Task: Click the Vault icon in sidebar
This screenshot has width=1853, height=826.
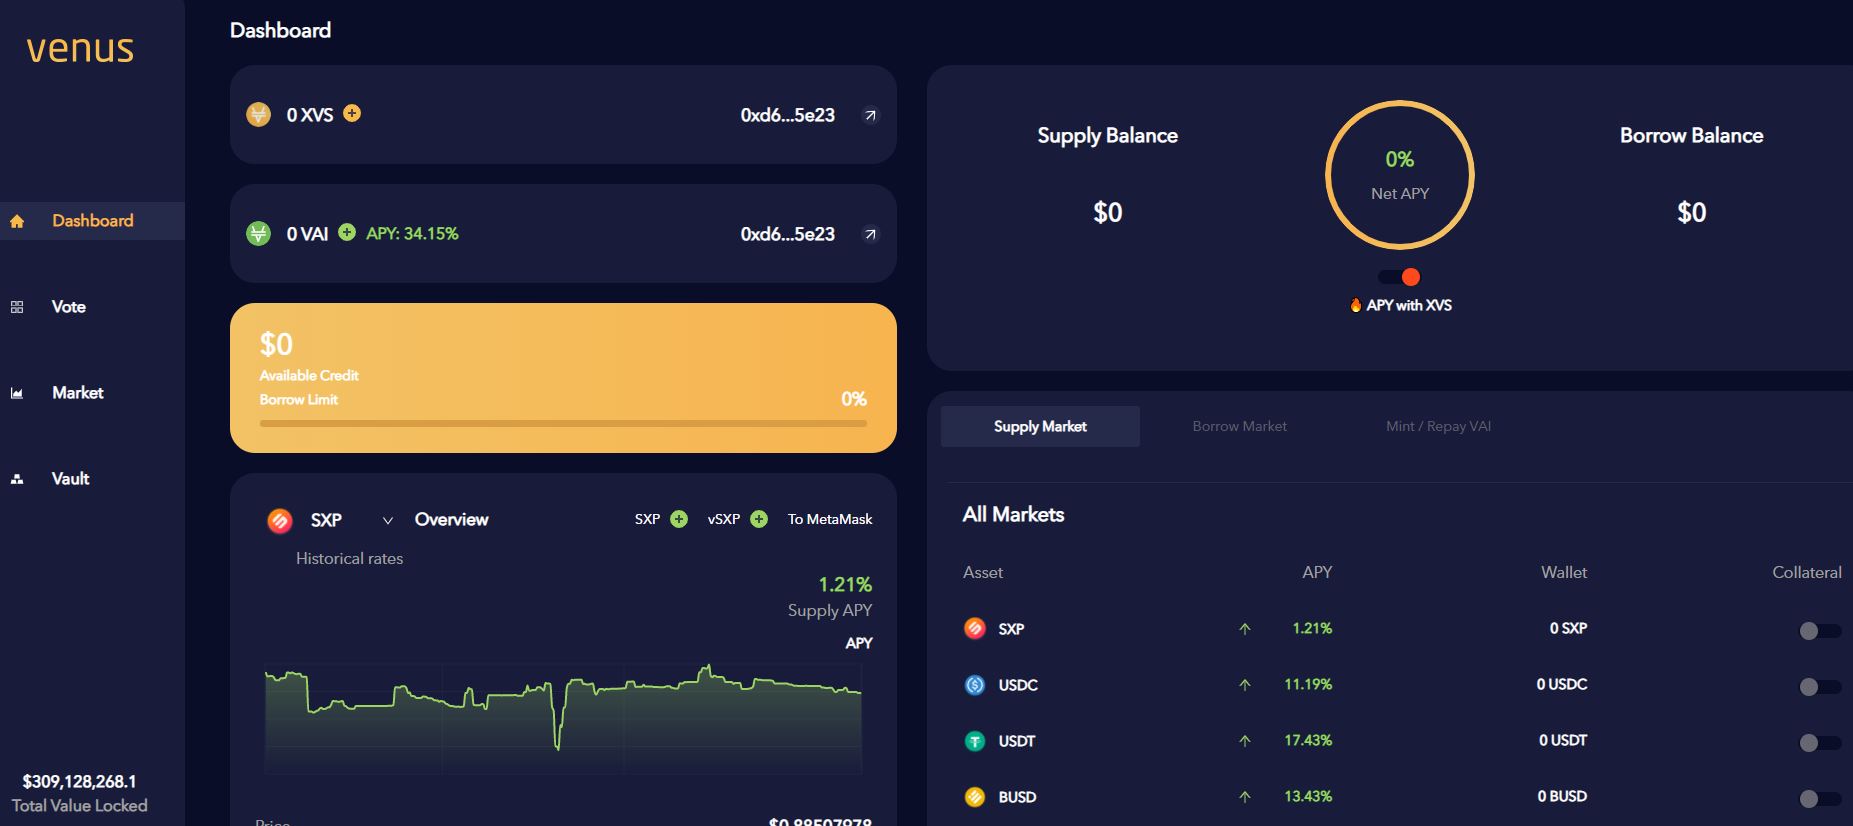Action: click(17, 479)
